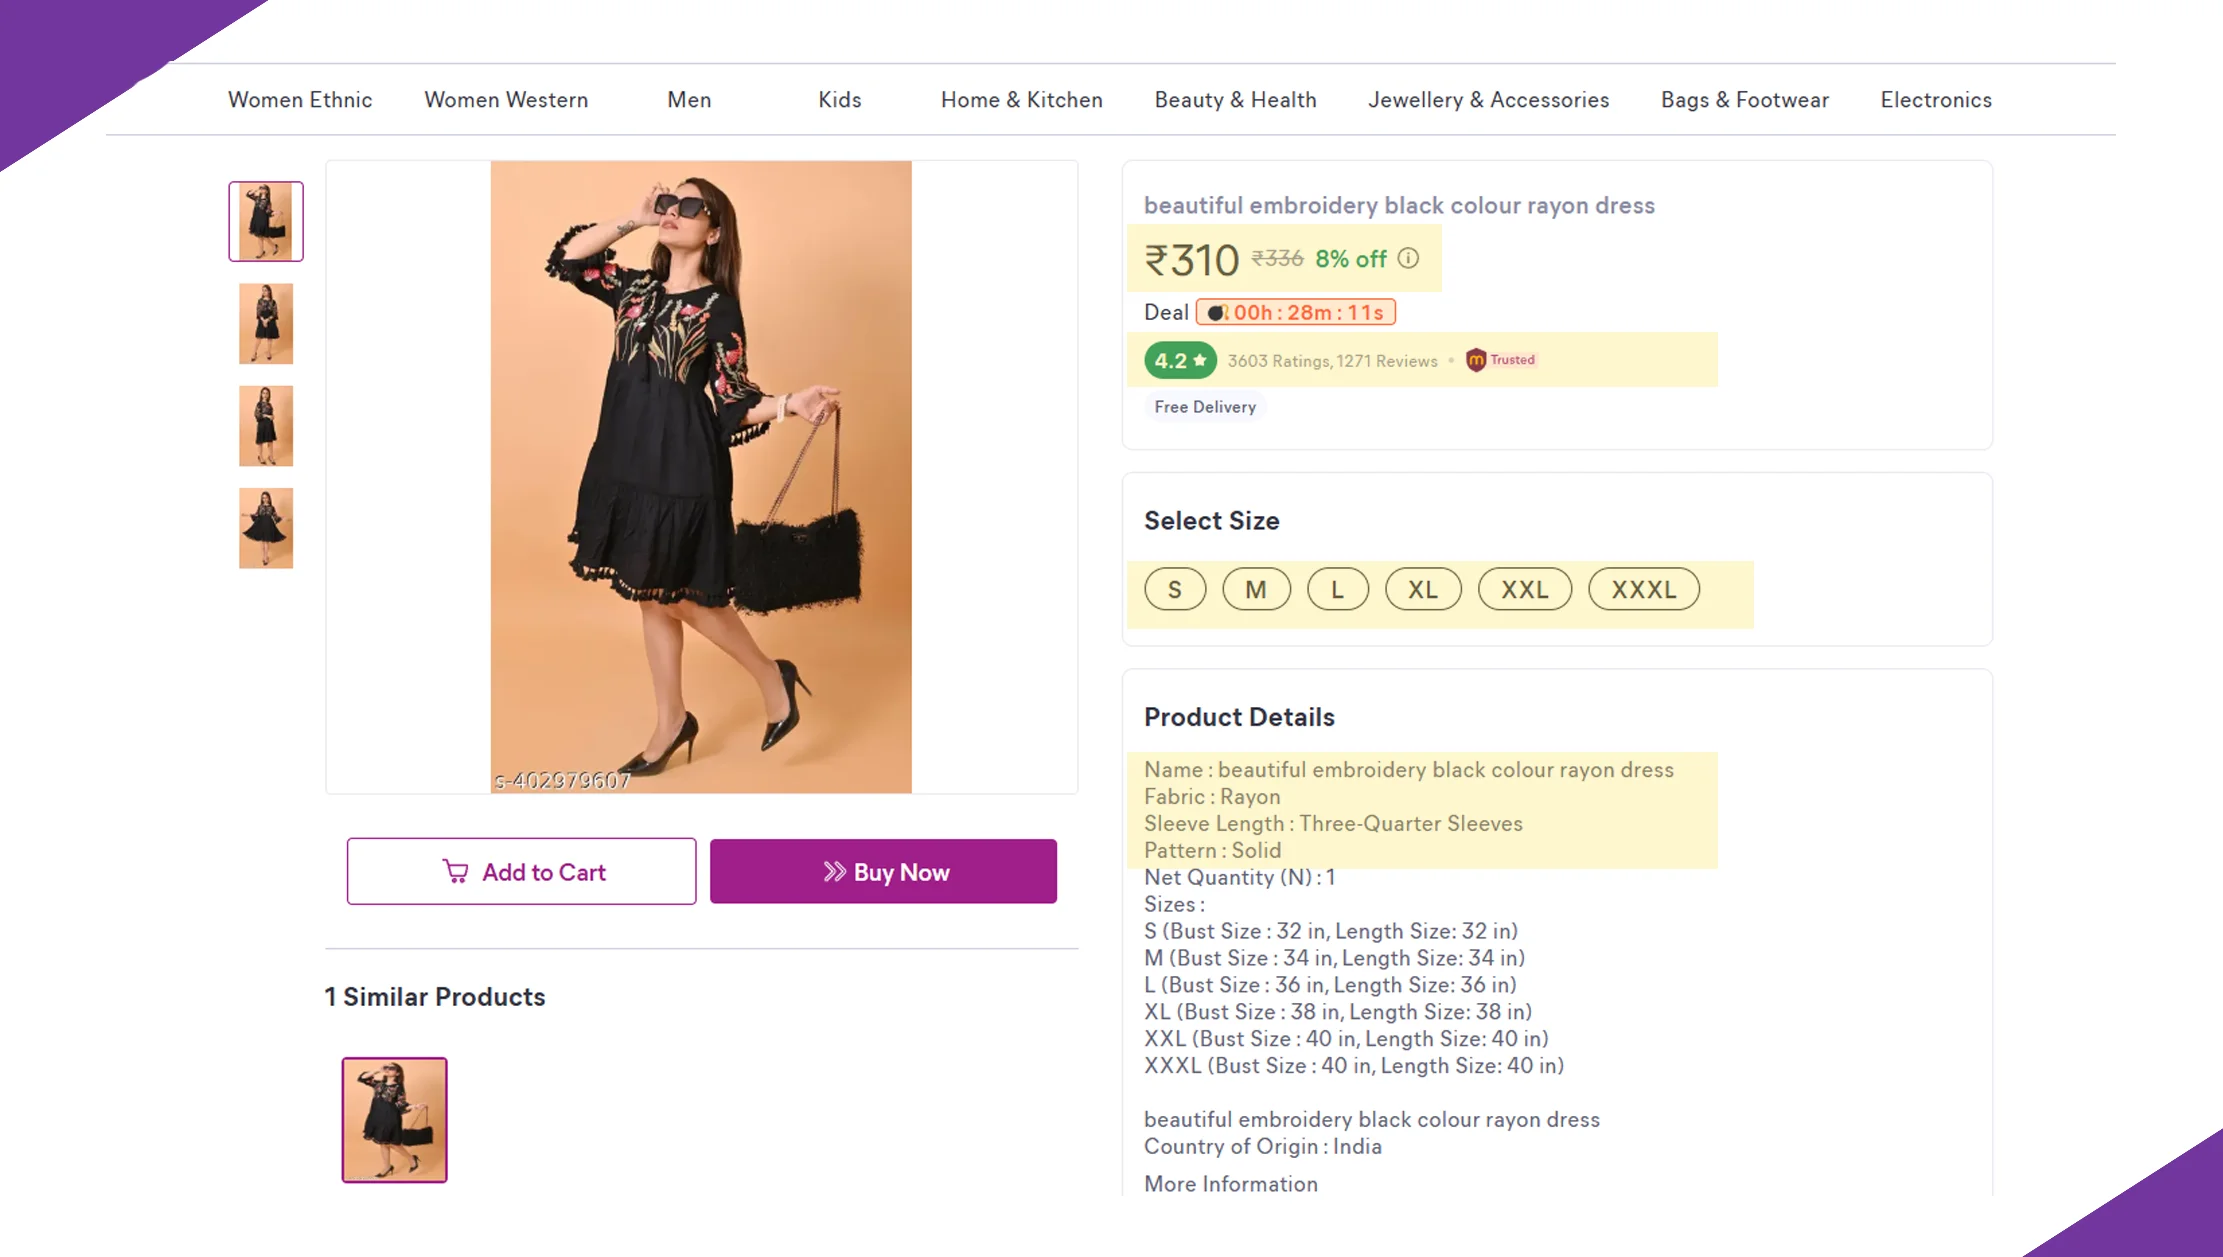
Task: Click the cart icon in Add to Cart
Action: coord(456,872)
